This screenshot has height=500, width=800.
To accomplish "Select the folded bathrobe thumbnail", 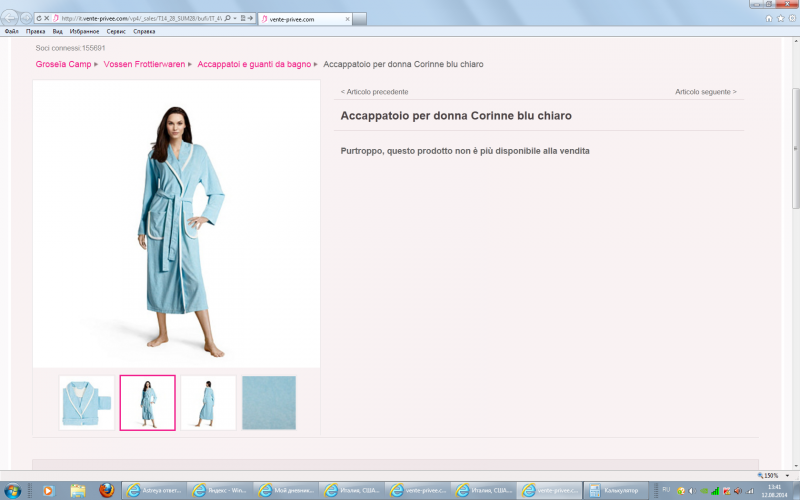I will [87, 403].
